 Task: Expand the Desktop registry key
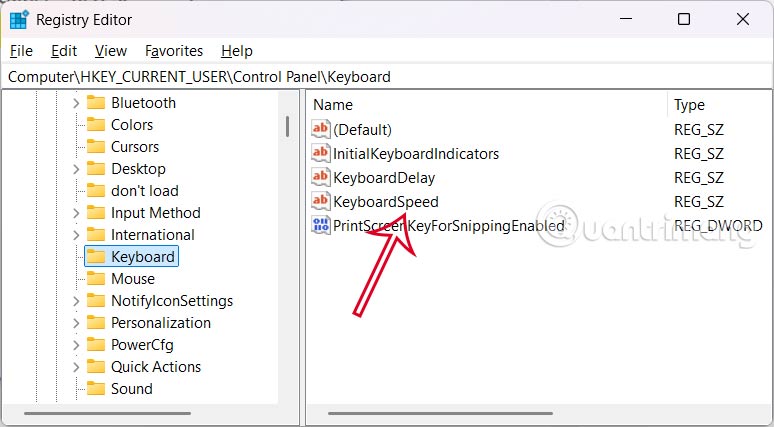76,169
